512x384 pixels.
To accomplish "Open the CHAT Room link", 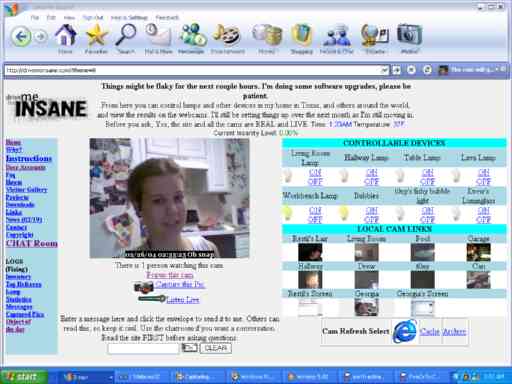I will pyautogui.click(x=32, y=243).
